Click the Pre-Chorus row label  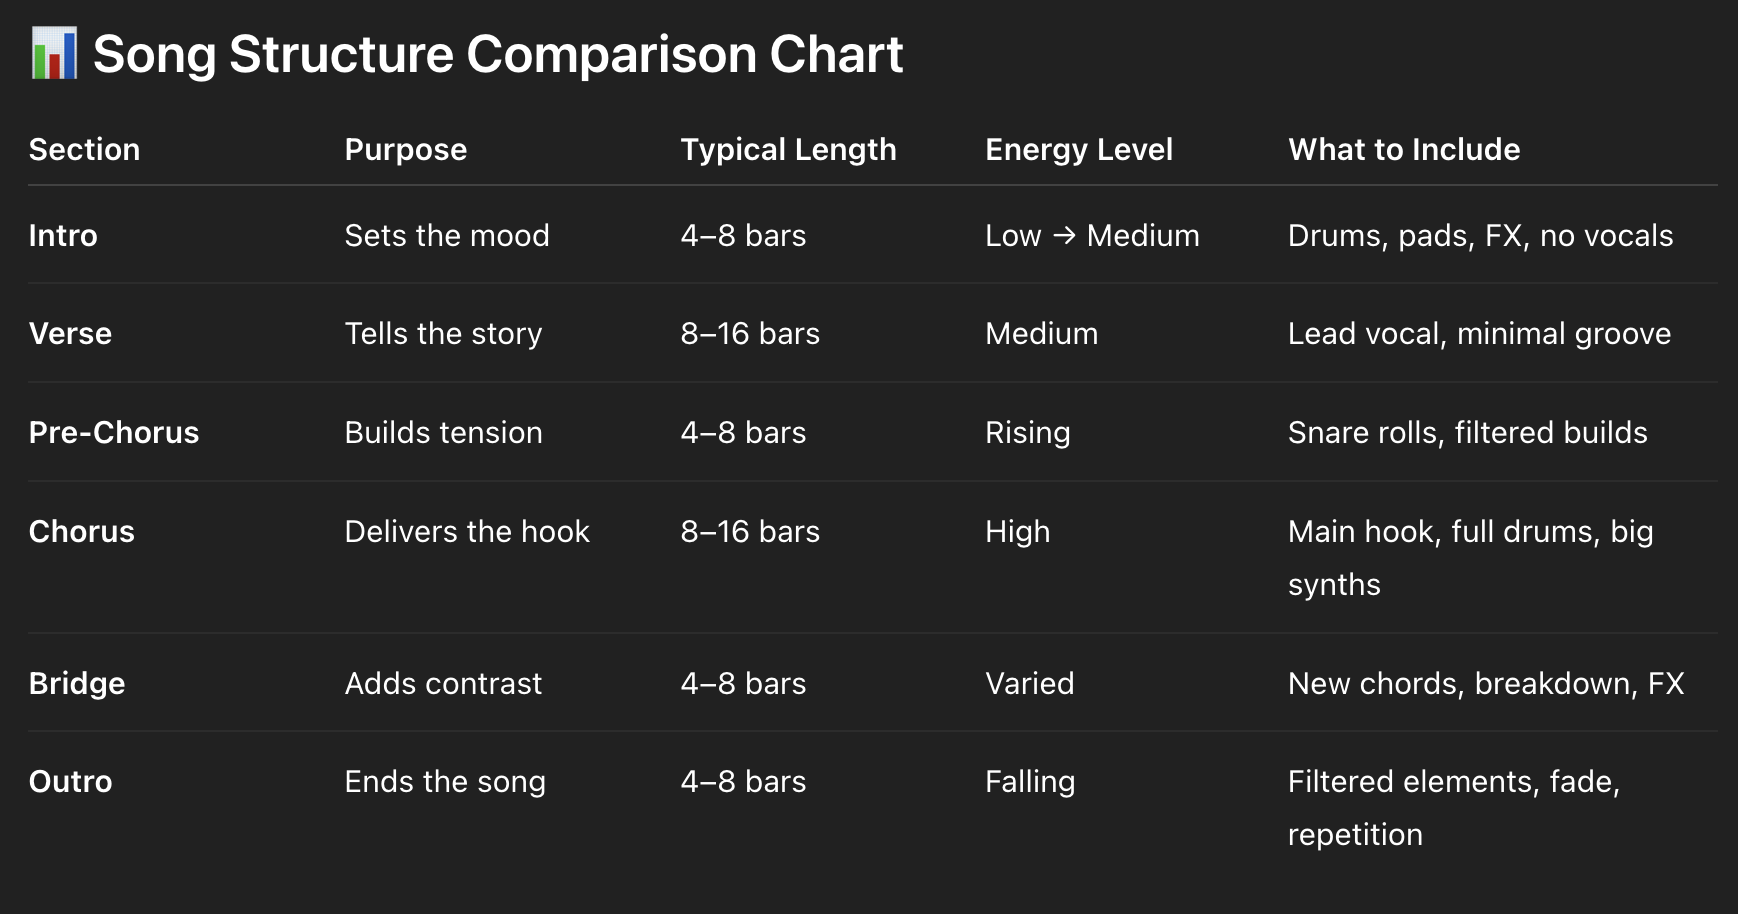[114, 433]
